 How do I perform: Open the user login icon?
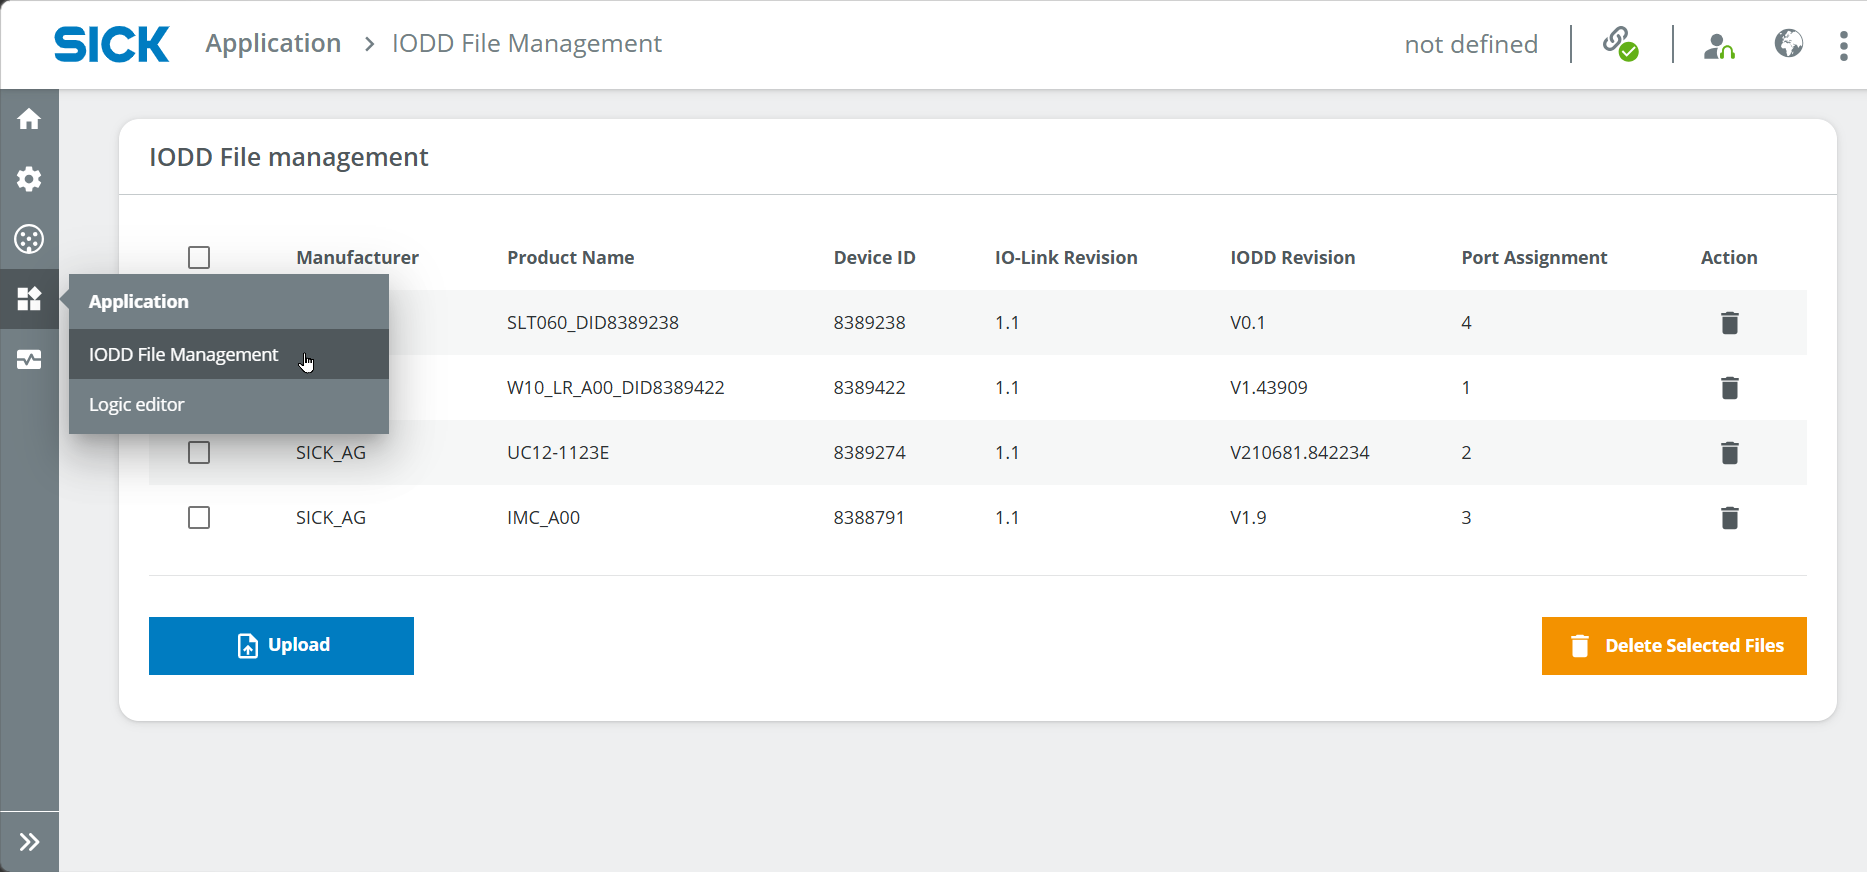pyautogui.click(x=1719, y=45)
